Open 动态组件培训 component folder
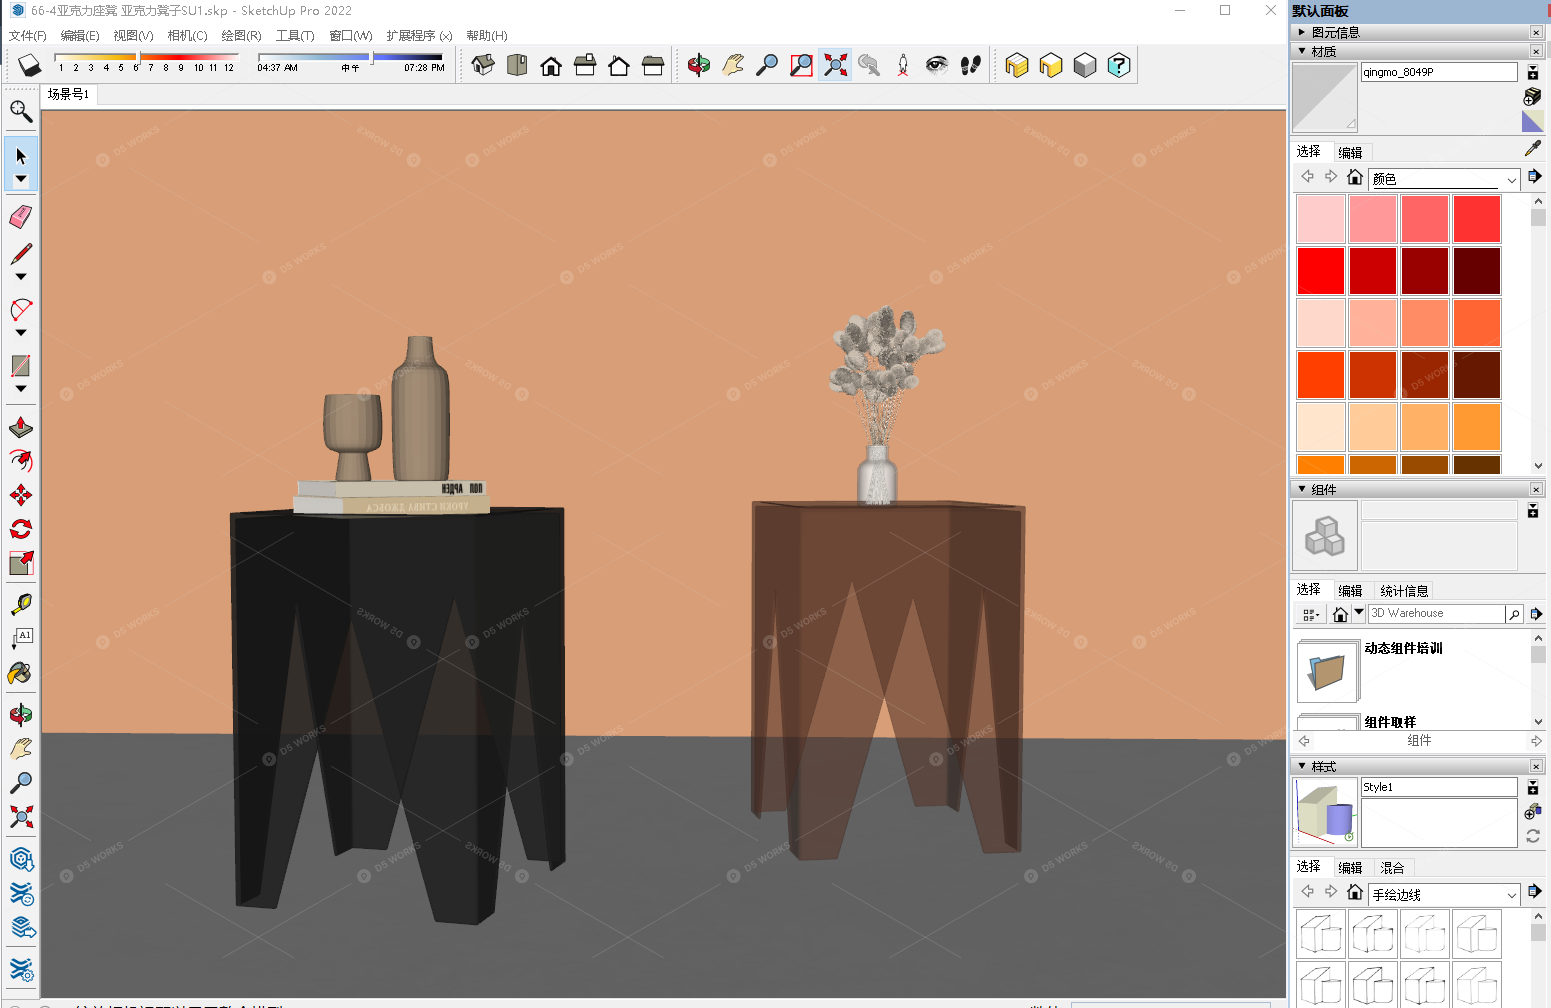 [x=1327, y=670]
